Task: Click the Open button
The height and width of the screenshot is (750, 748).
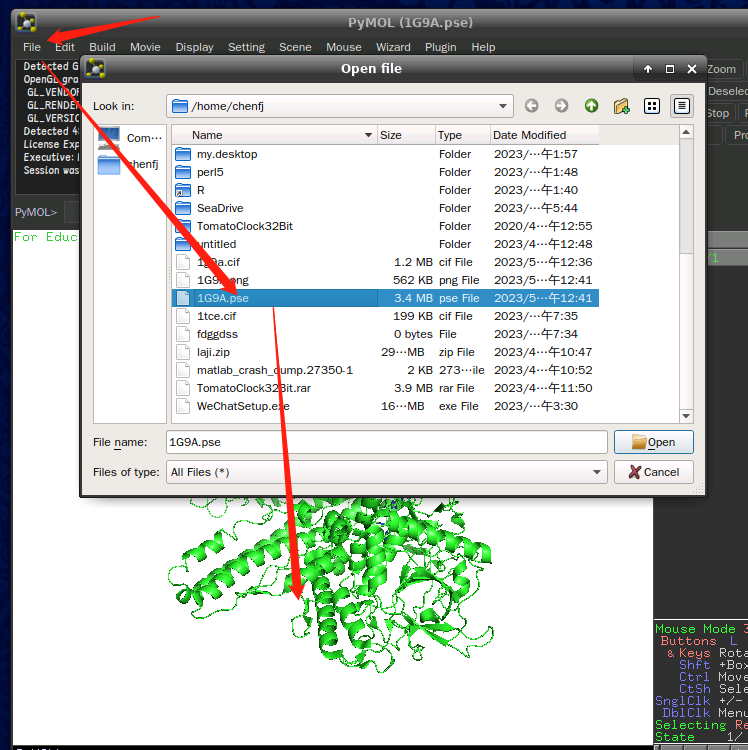Action: tap(653, 442)
